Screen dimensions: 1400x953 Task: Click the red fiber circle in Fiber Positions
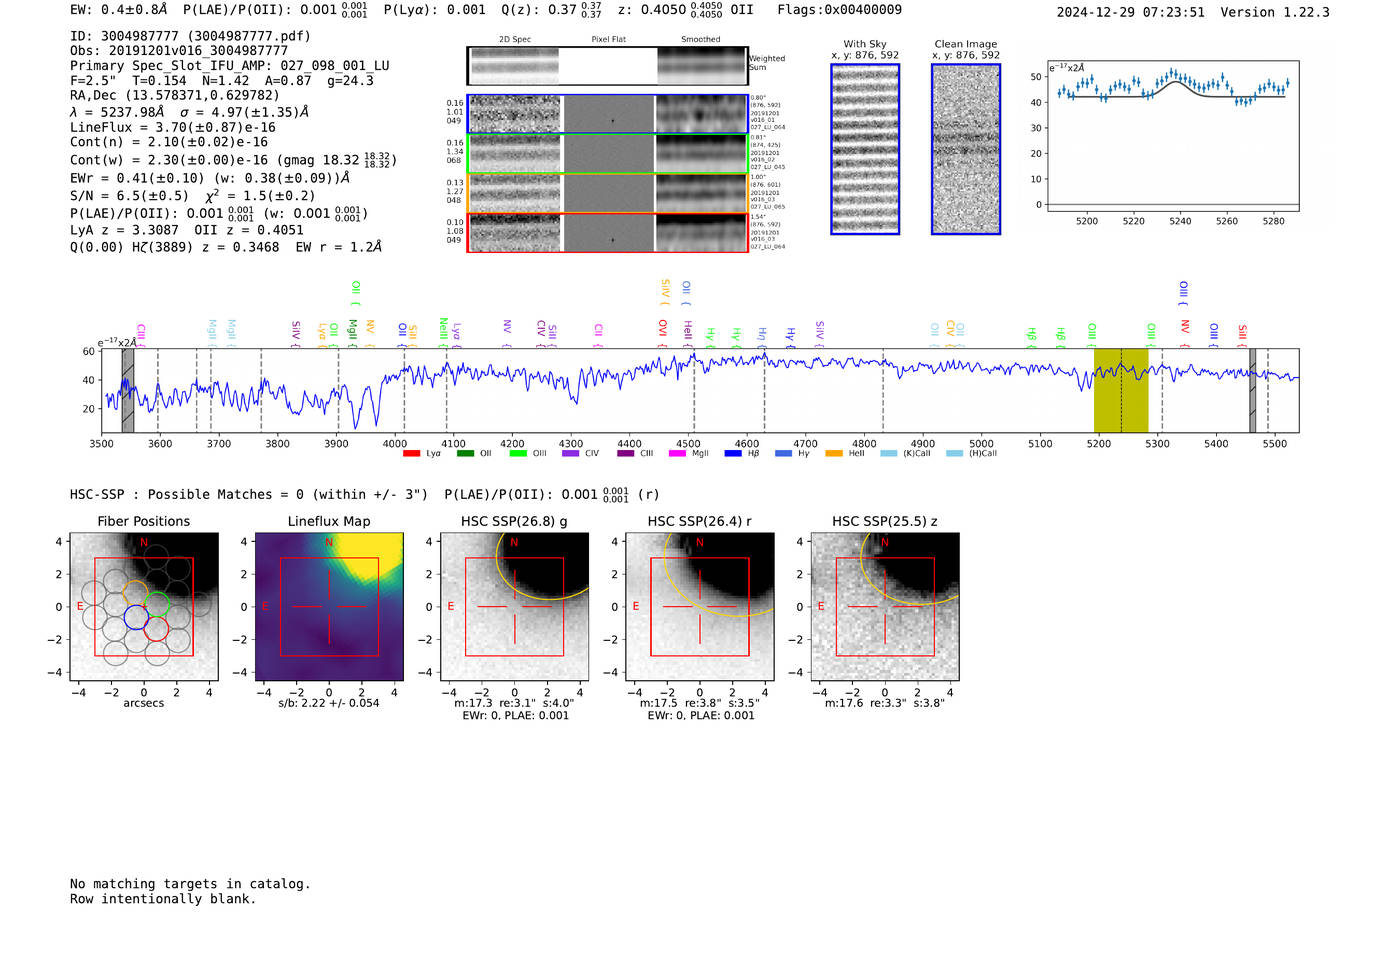point(156,628)
